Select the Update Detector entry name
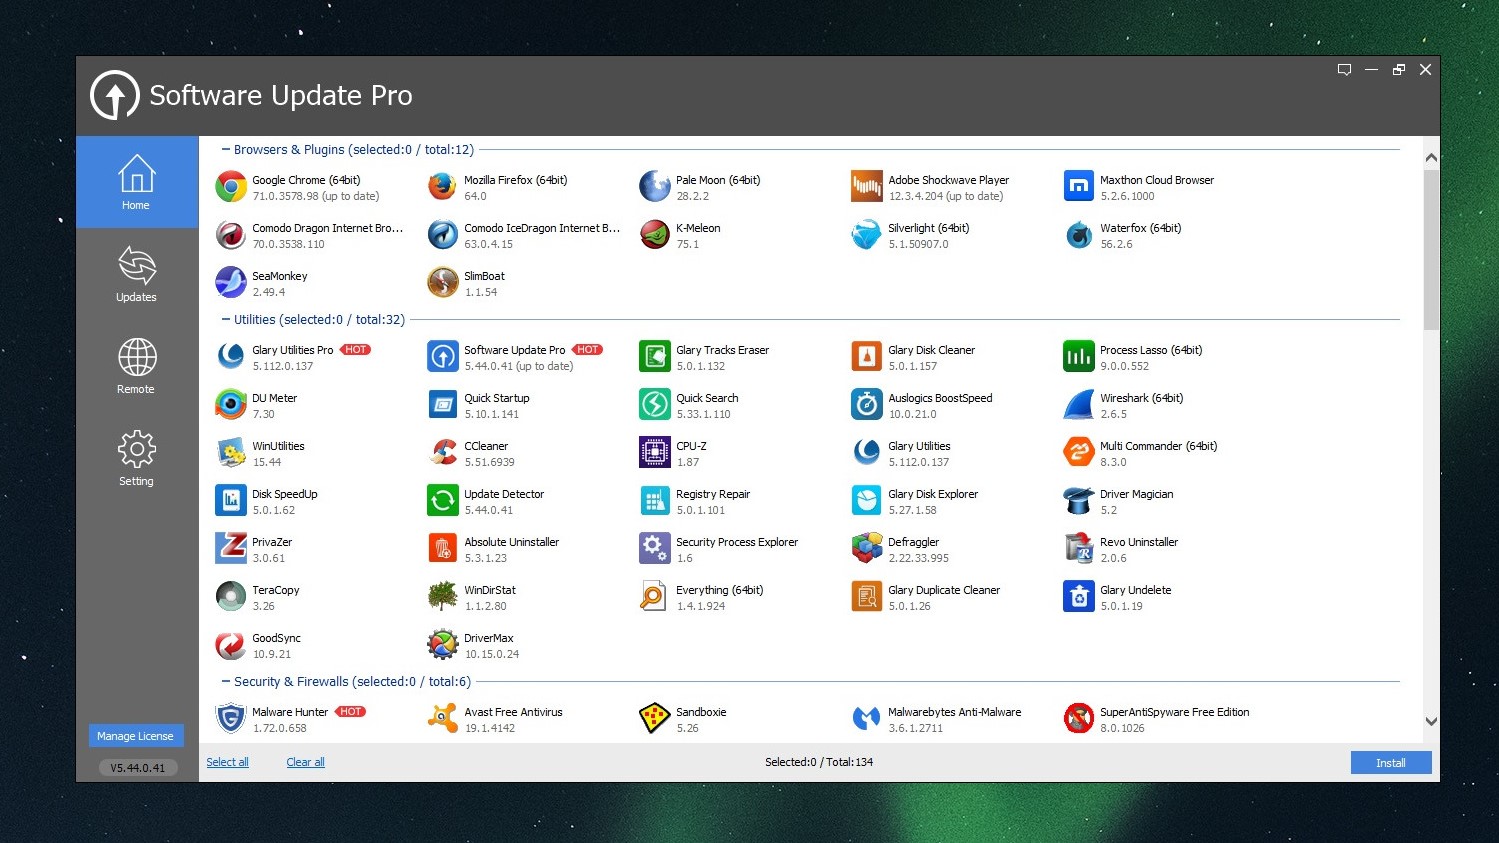The width and height of the screenshot is (1499, 843). 504,494
